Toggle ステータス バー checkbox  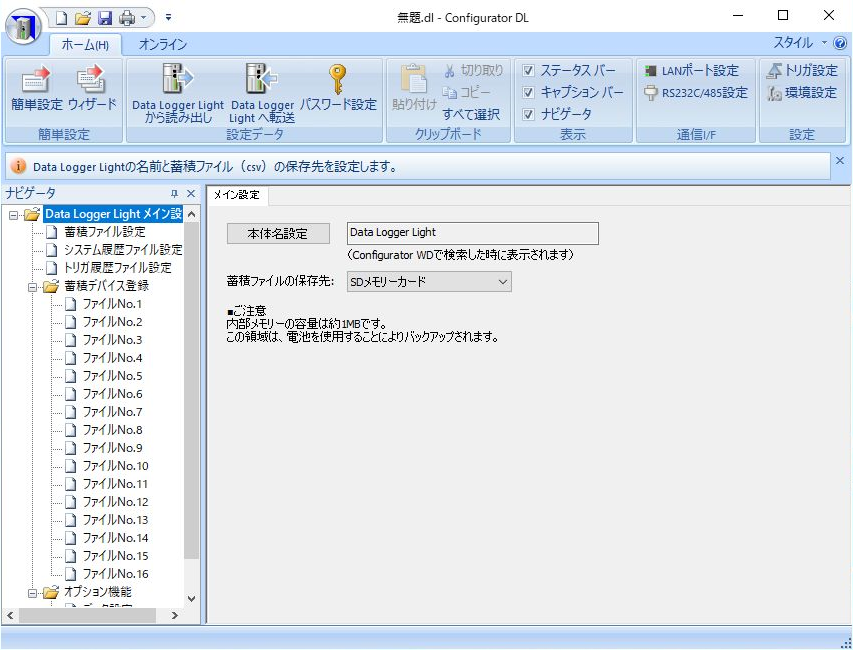528,71
